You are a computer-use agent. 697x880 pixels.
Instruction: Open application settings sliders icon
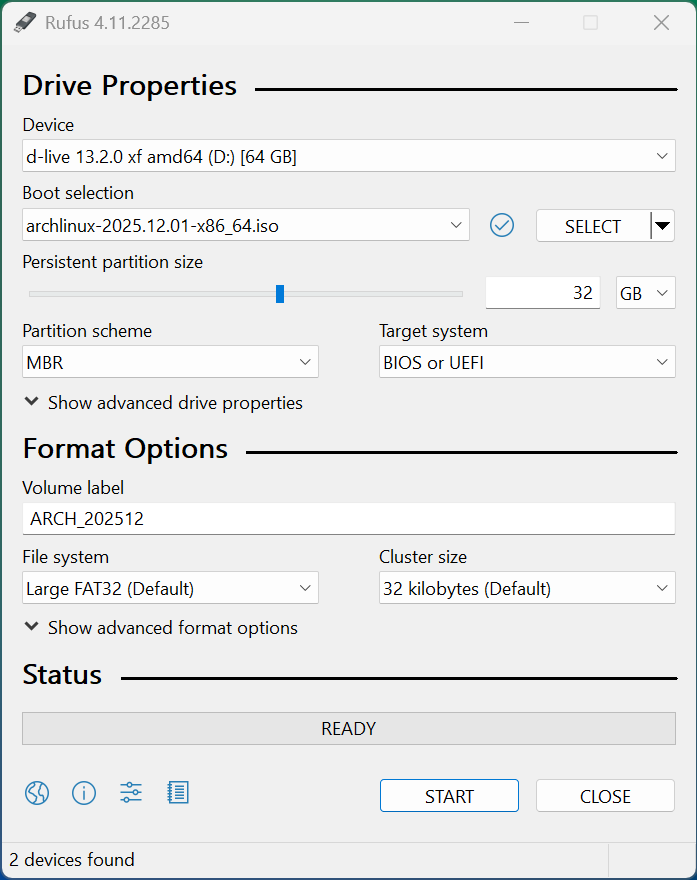[x=131, y=793]
